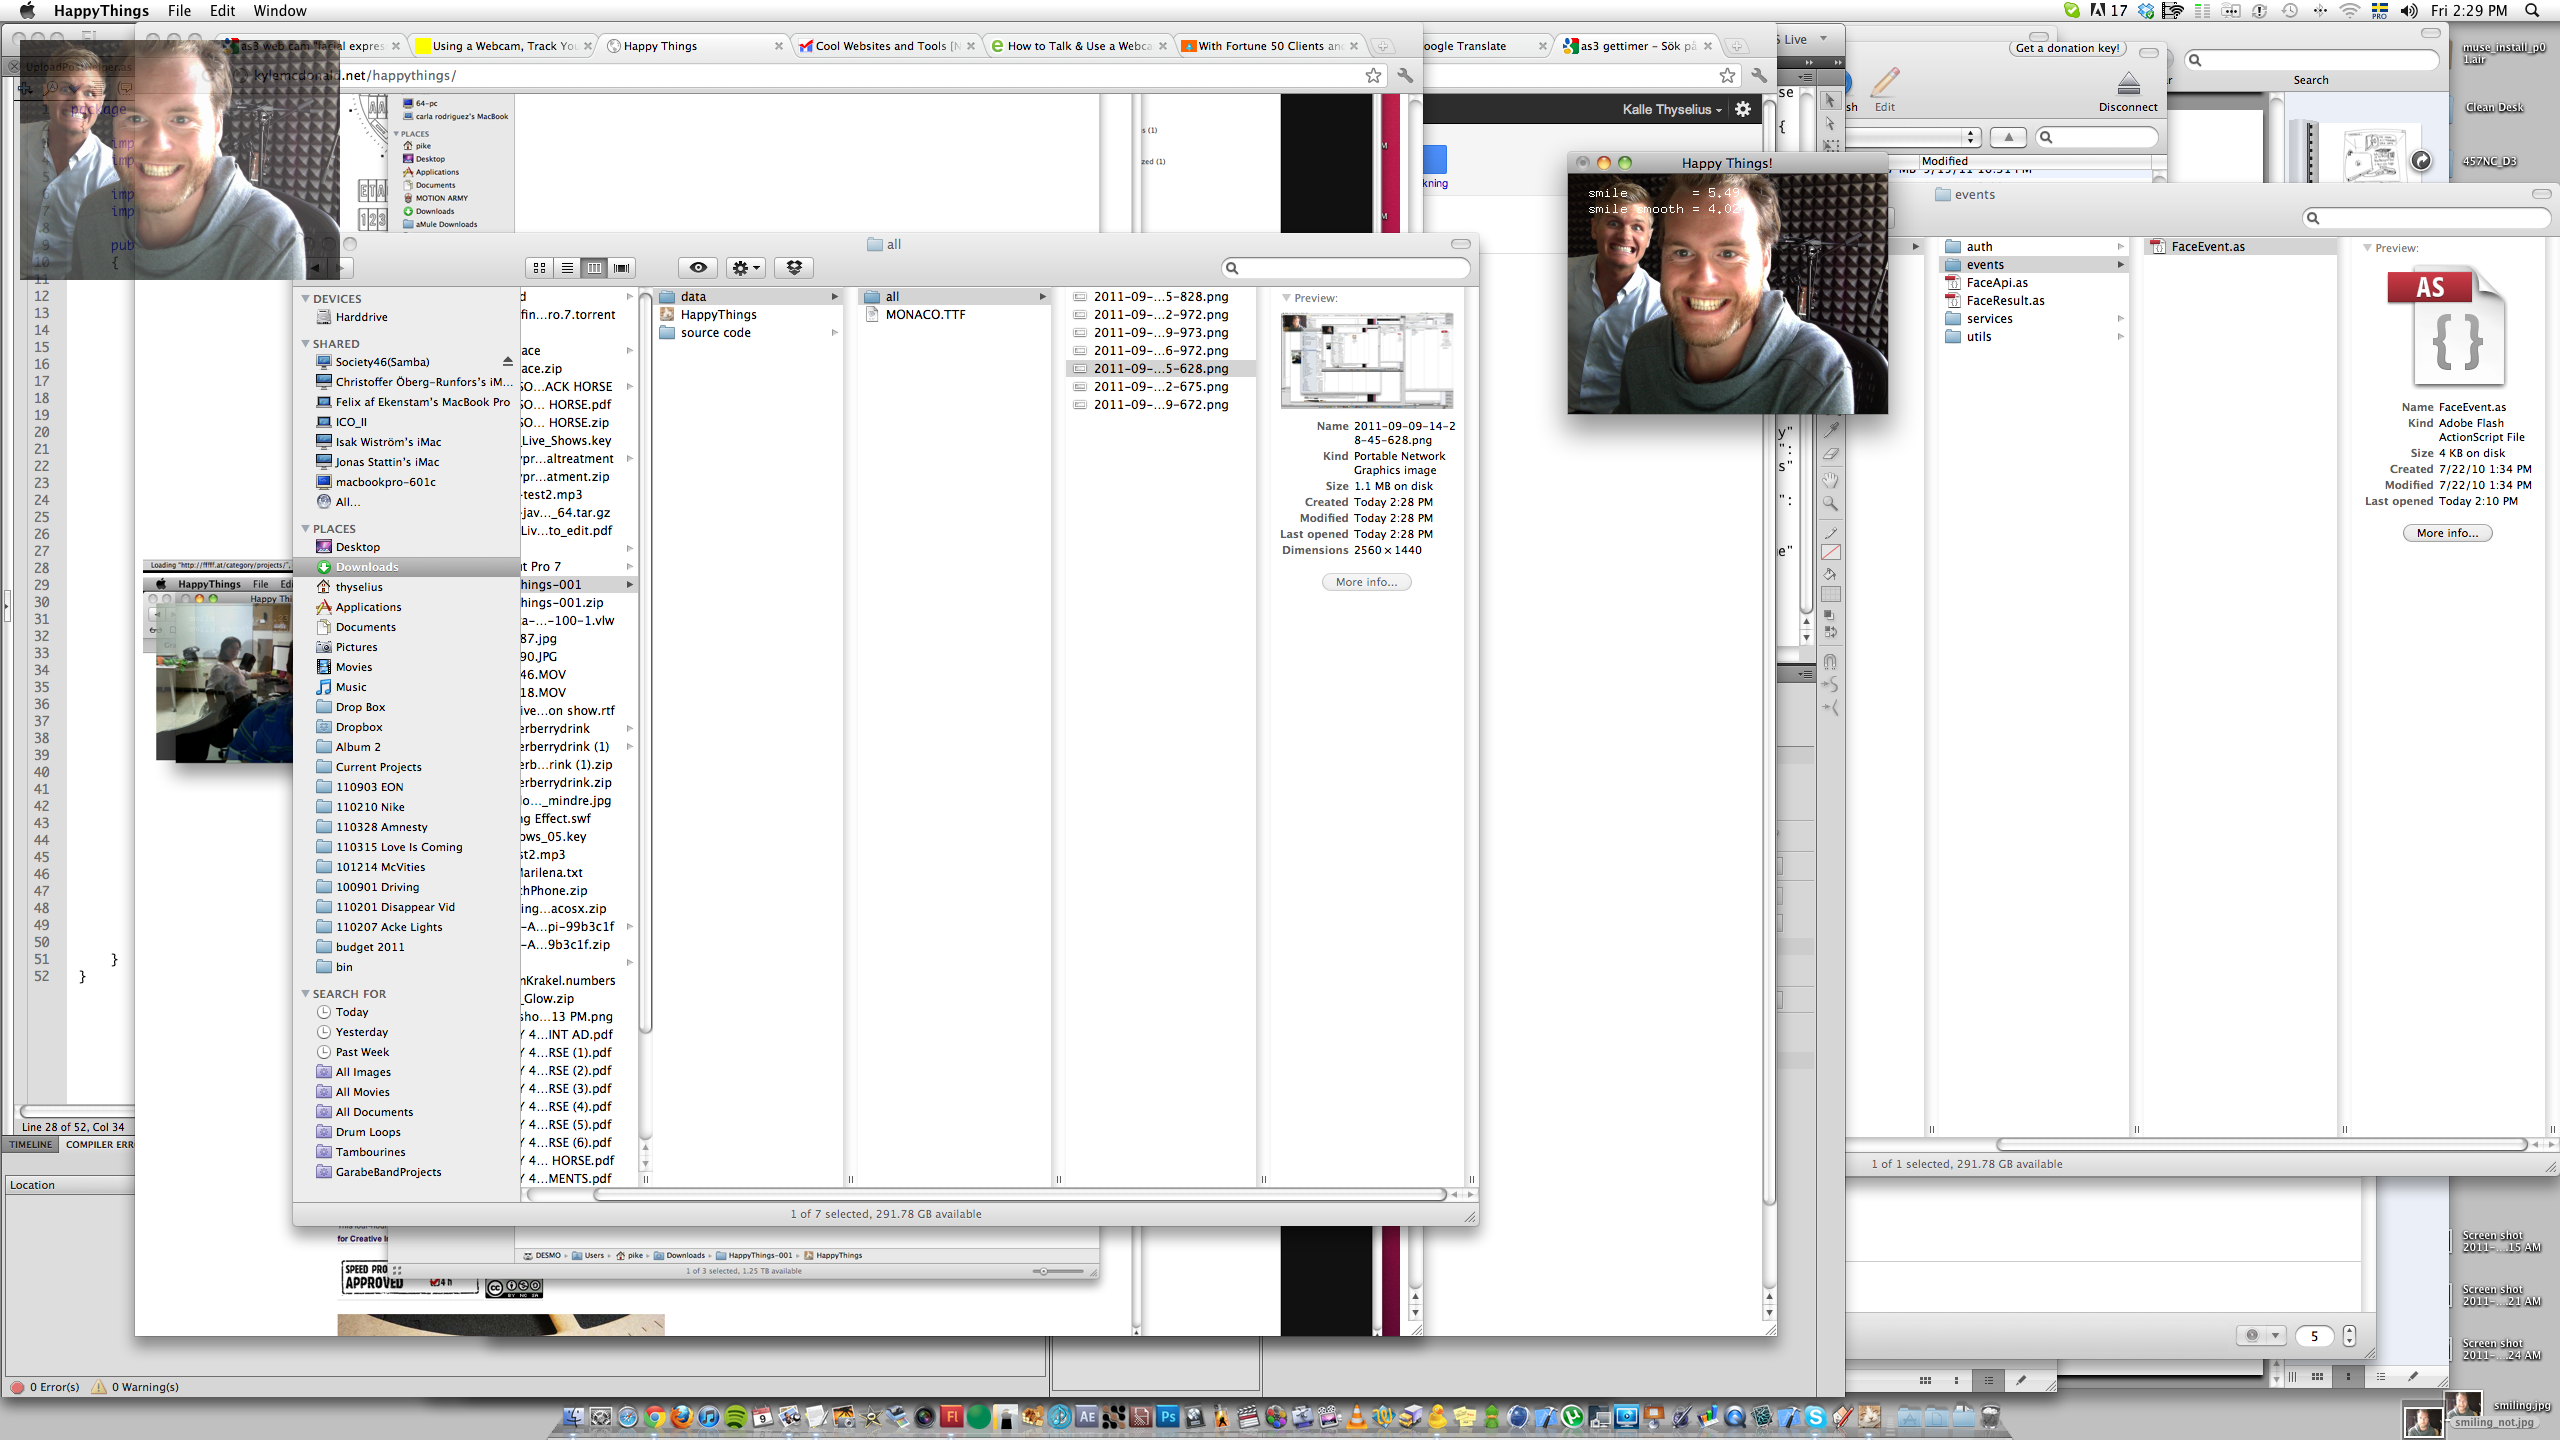Screen dimensions: 2560x1440
Task: Click the screenshot preview thumbnail
Action: coord(1367,360)
